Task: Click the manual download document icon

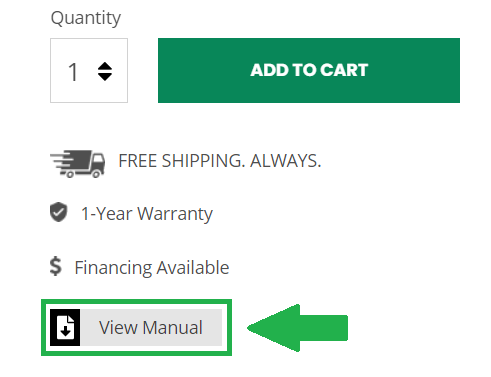Action: pos(65,327)
